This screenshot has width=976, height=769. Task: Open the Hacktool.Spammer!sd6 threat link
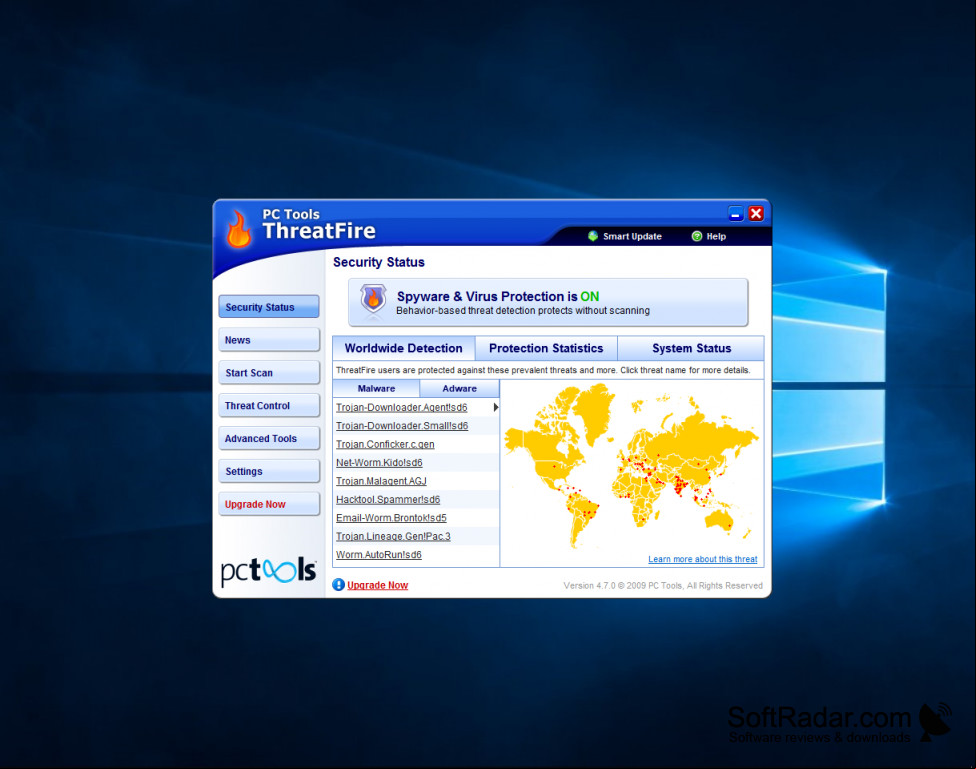pos(388,499)
